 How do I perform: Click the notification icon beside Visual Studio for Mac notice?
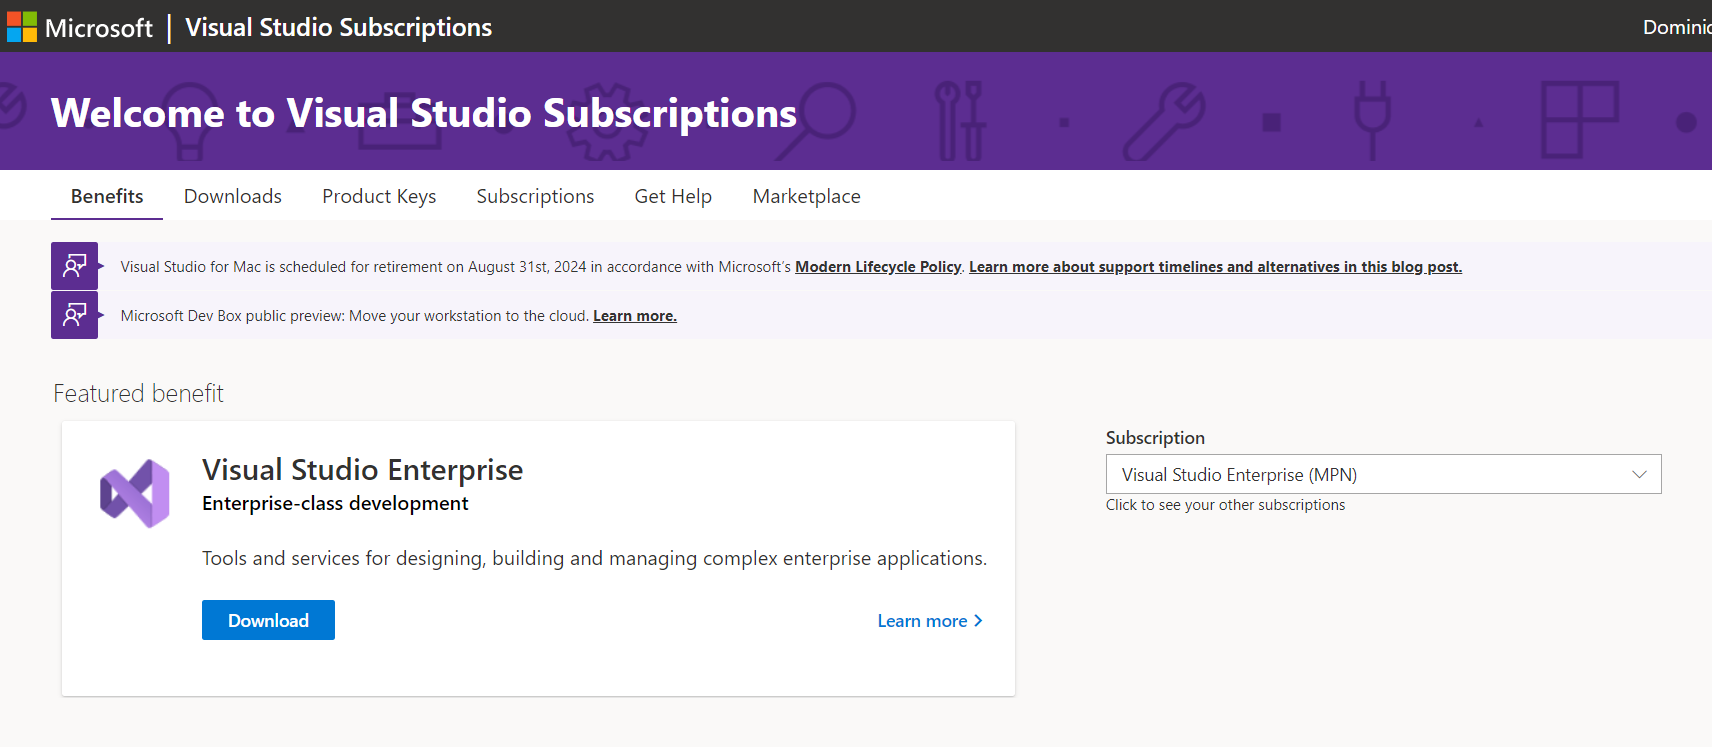(75, 266)
